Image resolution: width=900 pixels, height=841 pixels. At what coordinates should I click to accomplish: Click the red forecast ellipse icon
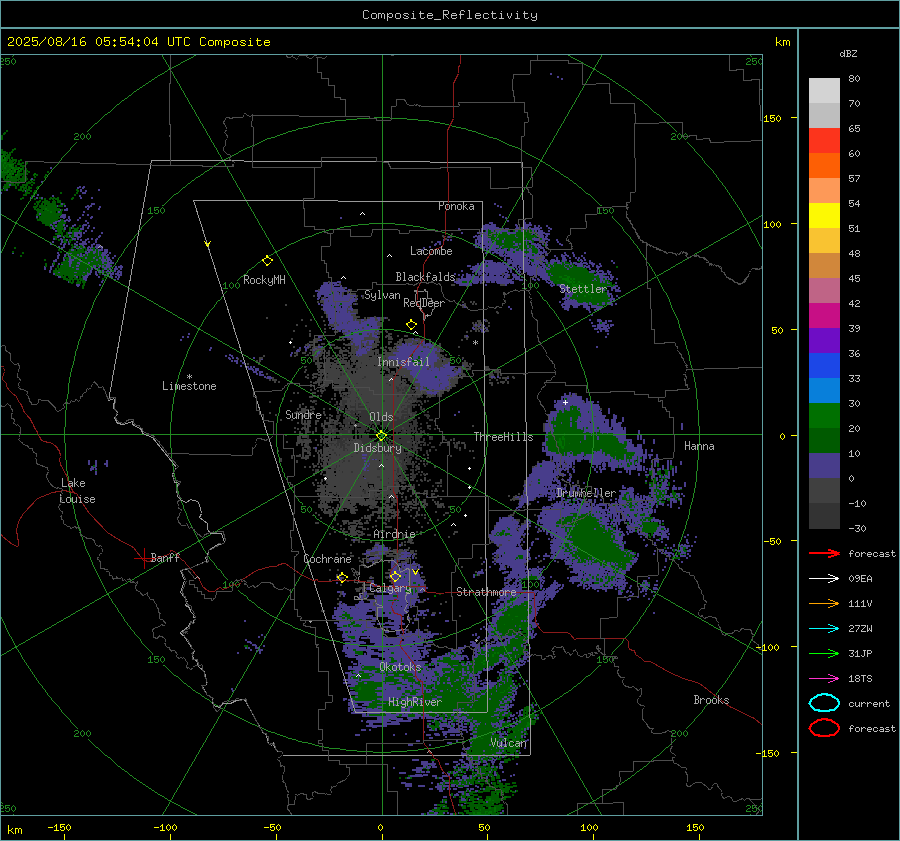(x=824, y=728)
